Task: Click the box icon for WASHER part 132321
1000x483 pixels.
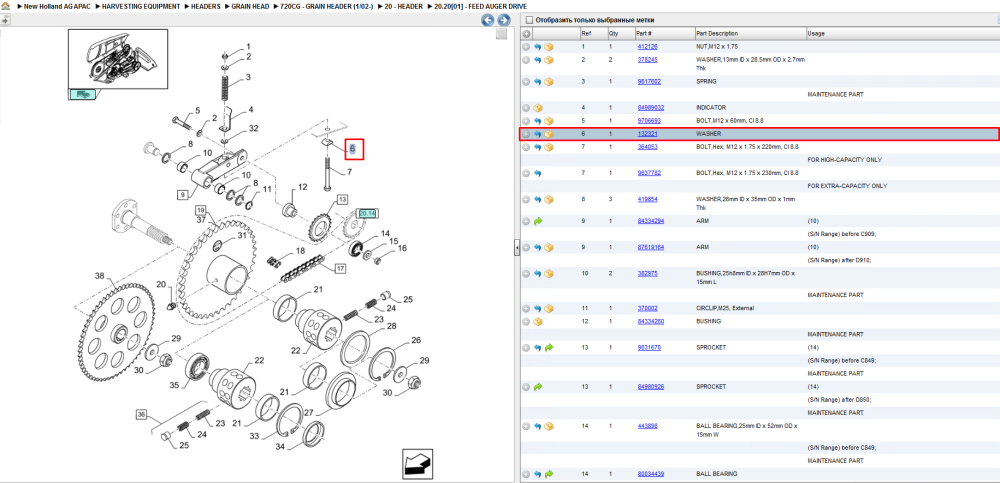Action: point(548,134)
